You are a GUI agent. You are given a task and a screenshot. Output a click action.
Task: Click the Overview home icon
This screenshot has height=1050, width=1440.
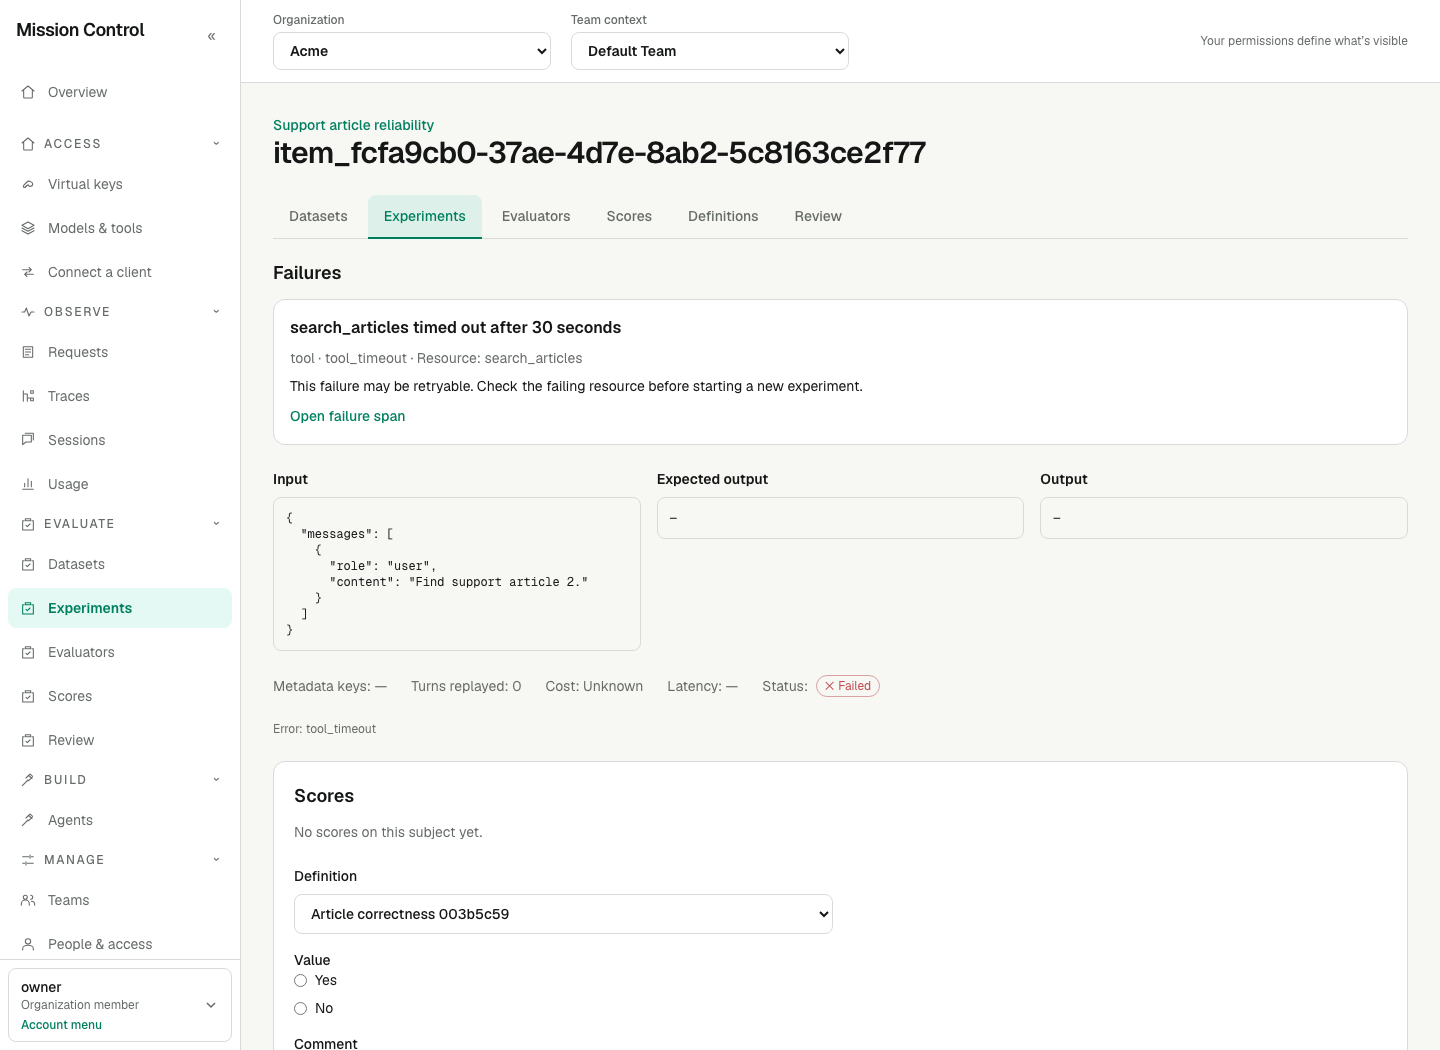tap(28, 92)
